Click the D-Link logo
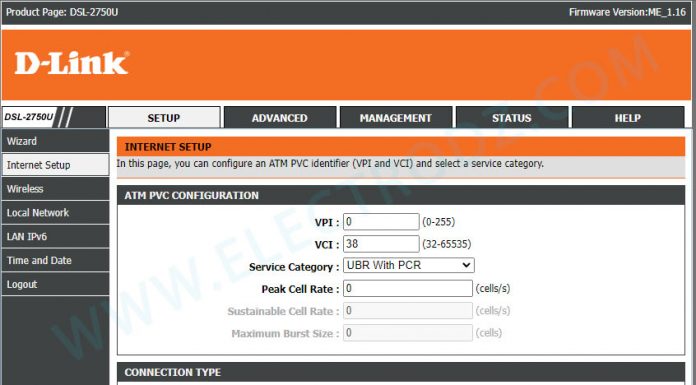This screenshot has width=696, height=385. pyautogui.click(x=72, y=63)
